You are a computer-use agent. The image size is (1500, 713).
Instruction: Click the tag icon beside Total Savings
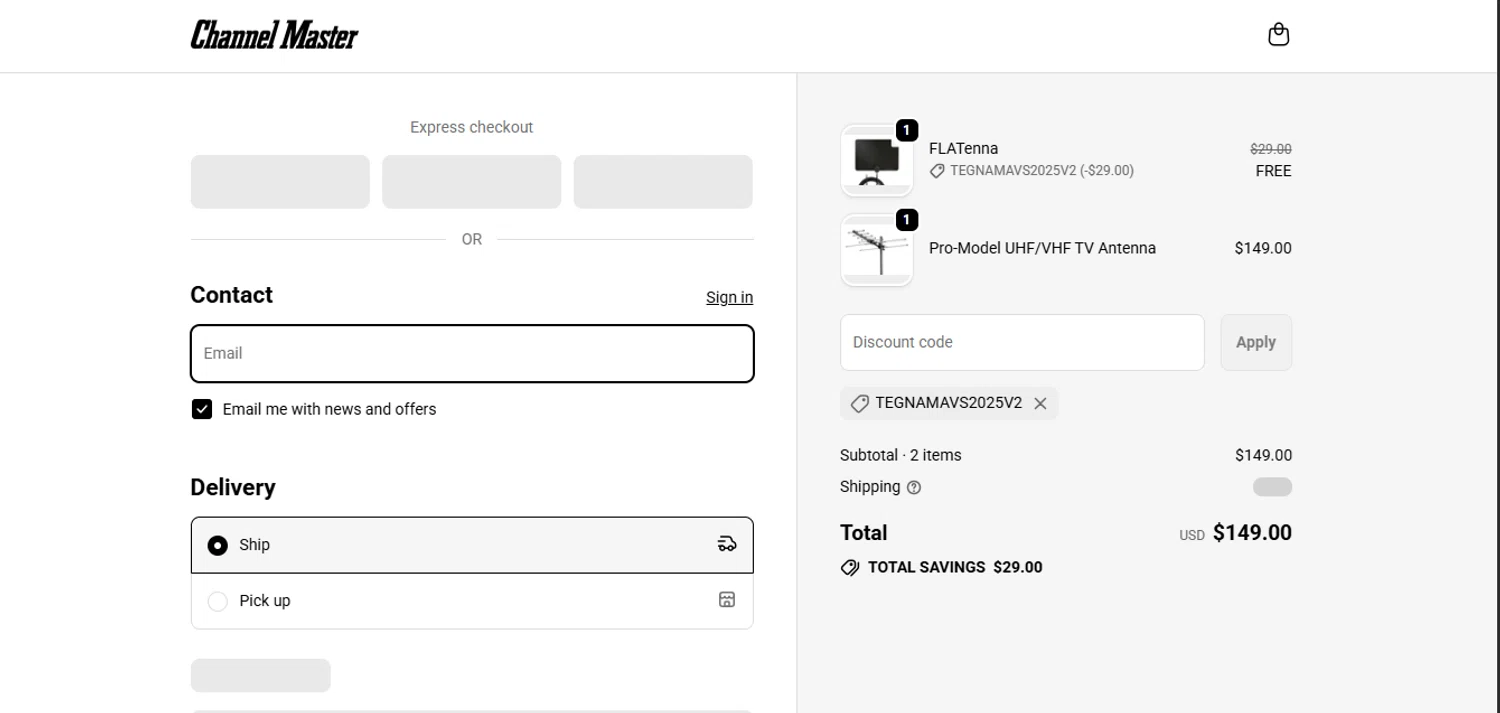(850, 568)
